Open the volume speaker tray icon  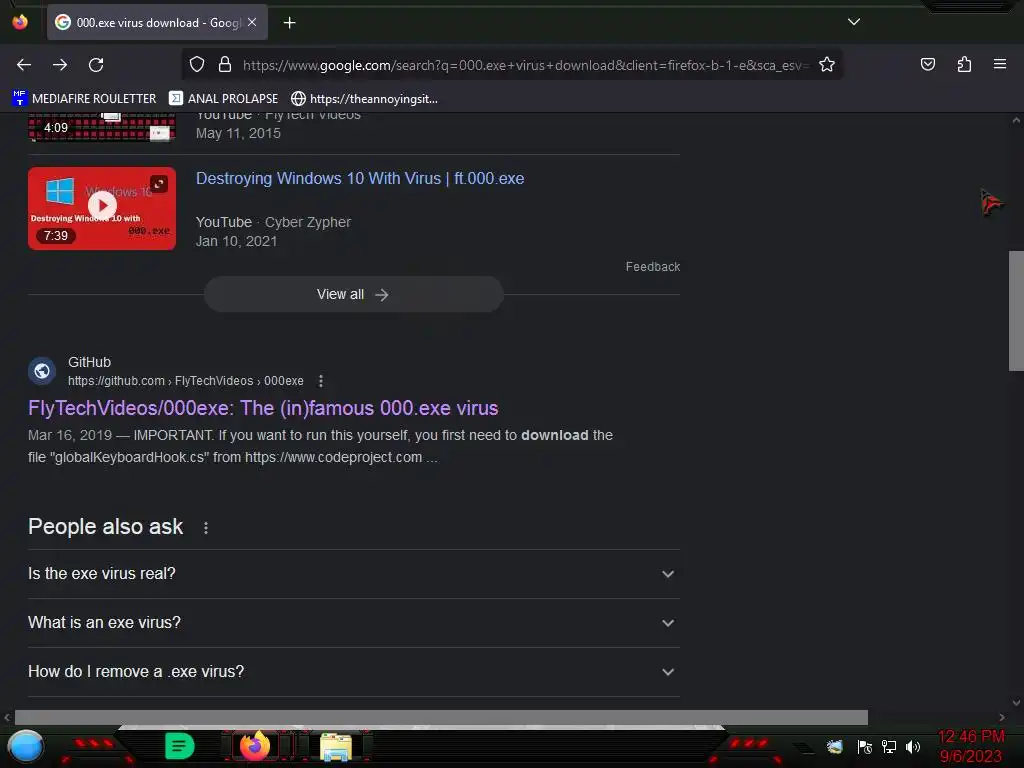tap(913, 746)
